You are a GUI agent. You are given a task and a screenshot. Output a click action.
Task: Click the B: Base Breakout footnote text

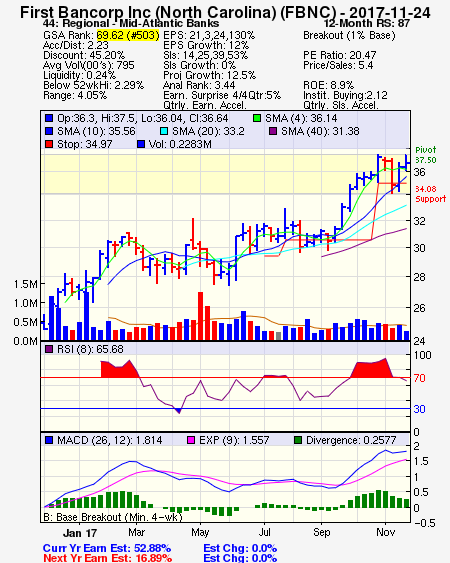pos(113,517)
